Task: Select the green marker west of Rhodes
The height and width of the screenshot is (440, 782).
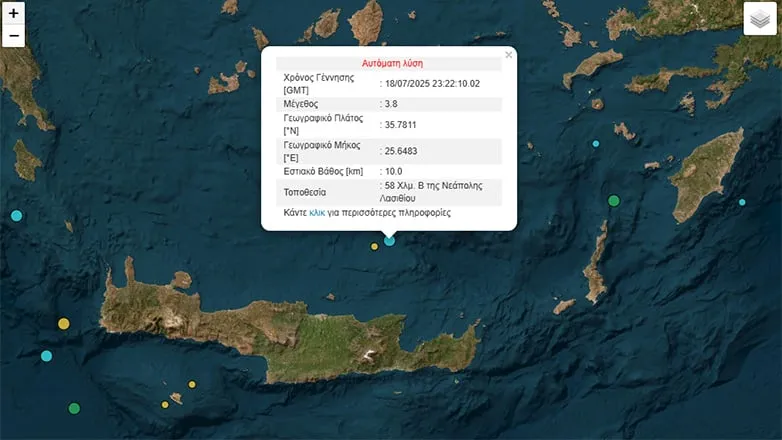Action: (x=613, y=201)
